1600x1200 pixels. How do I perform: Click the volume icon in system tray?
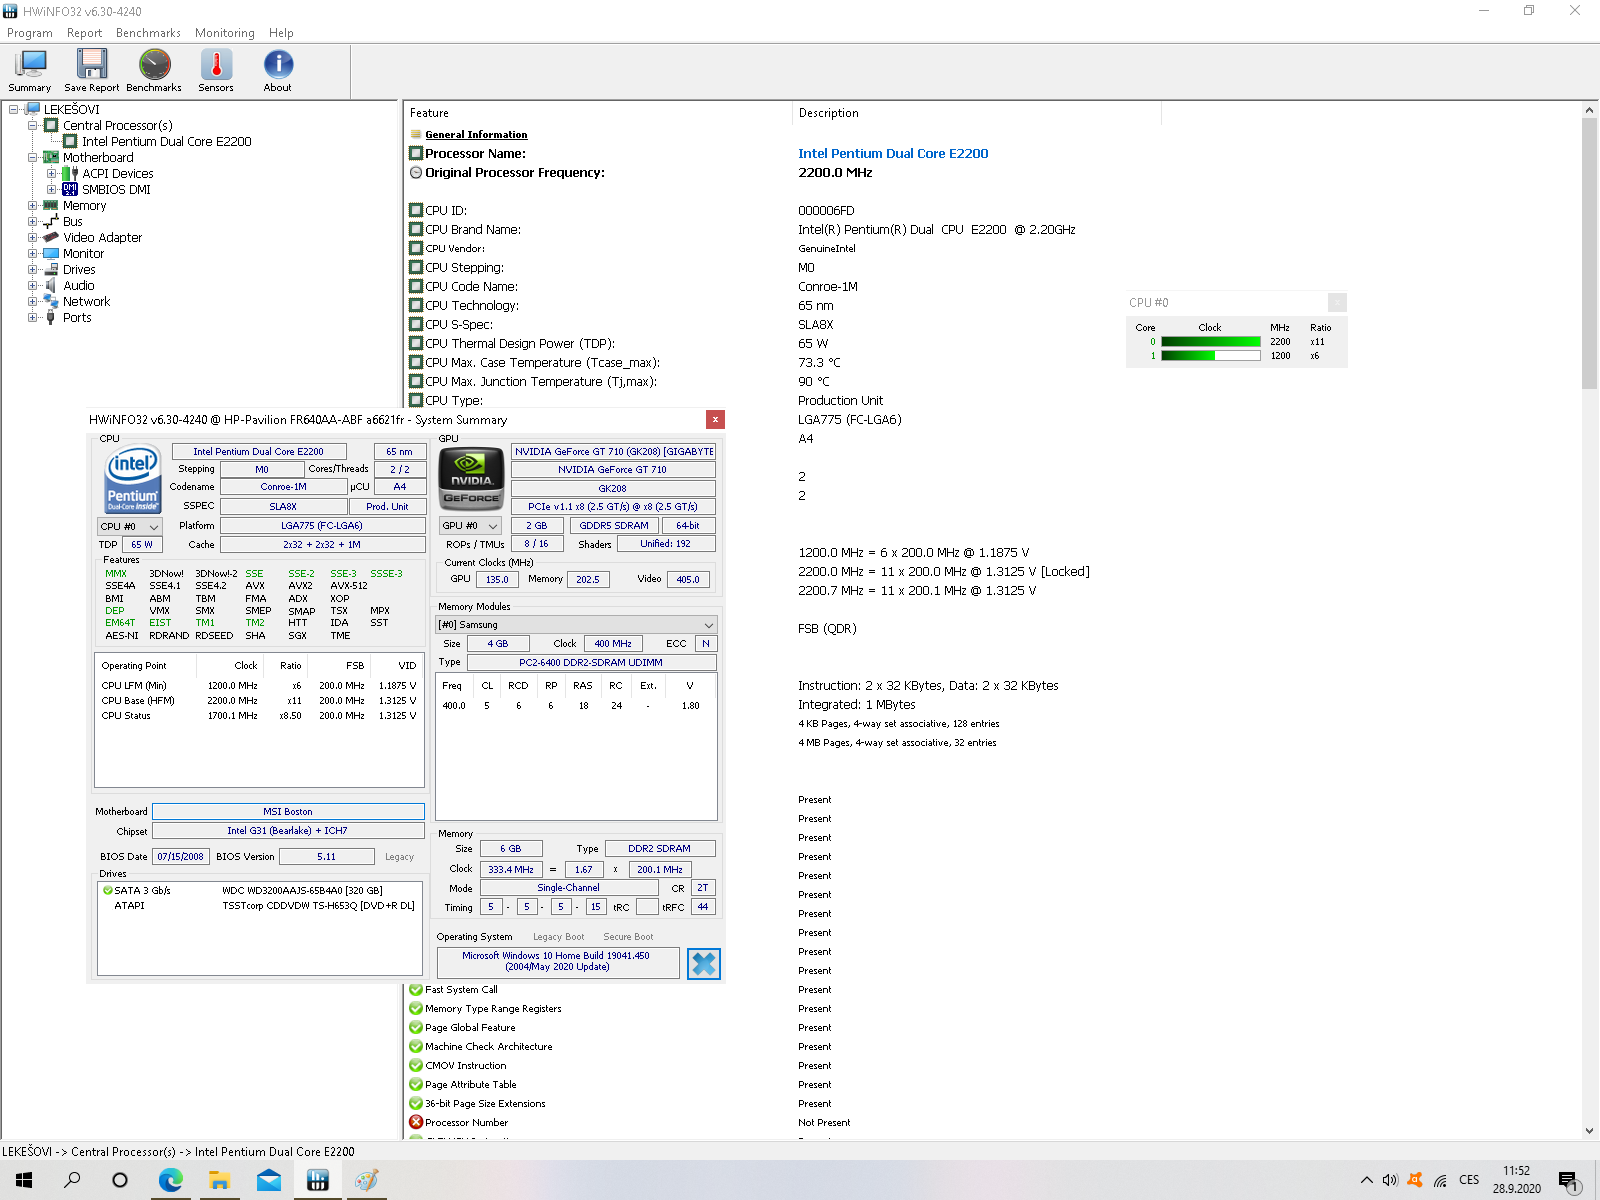pos(1390,1180)
